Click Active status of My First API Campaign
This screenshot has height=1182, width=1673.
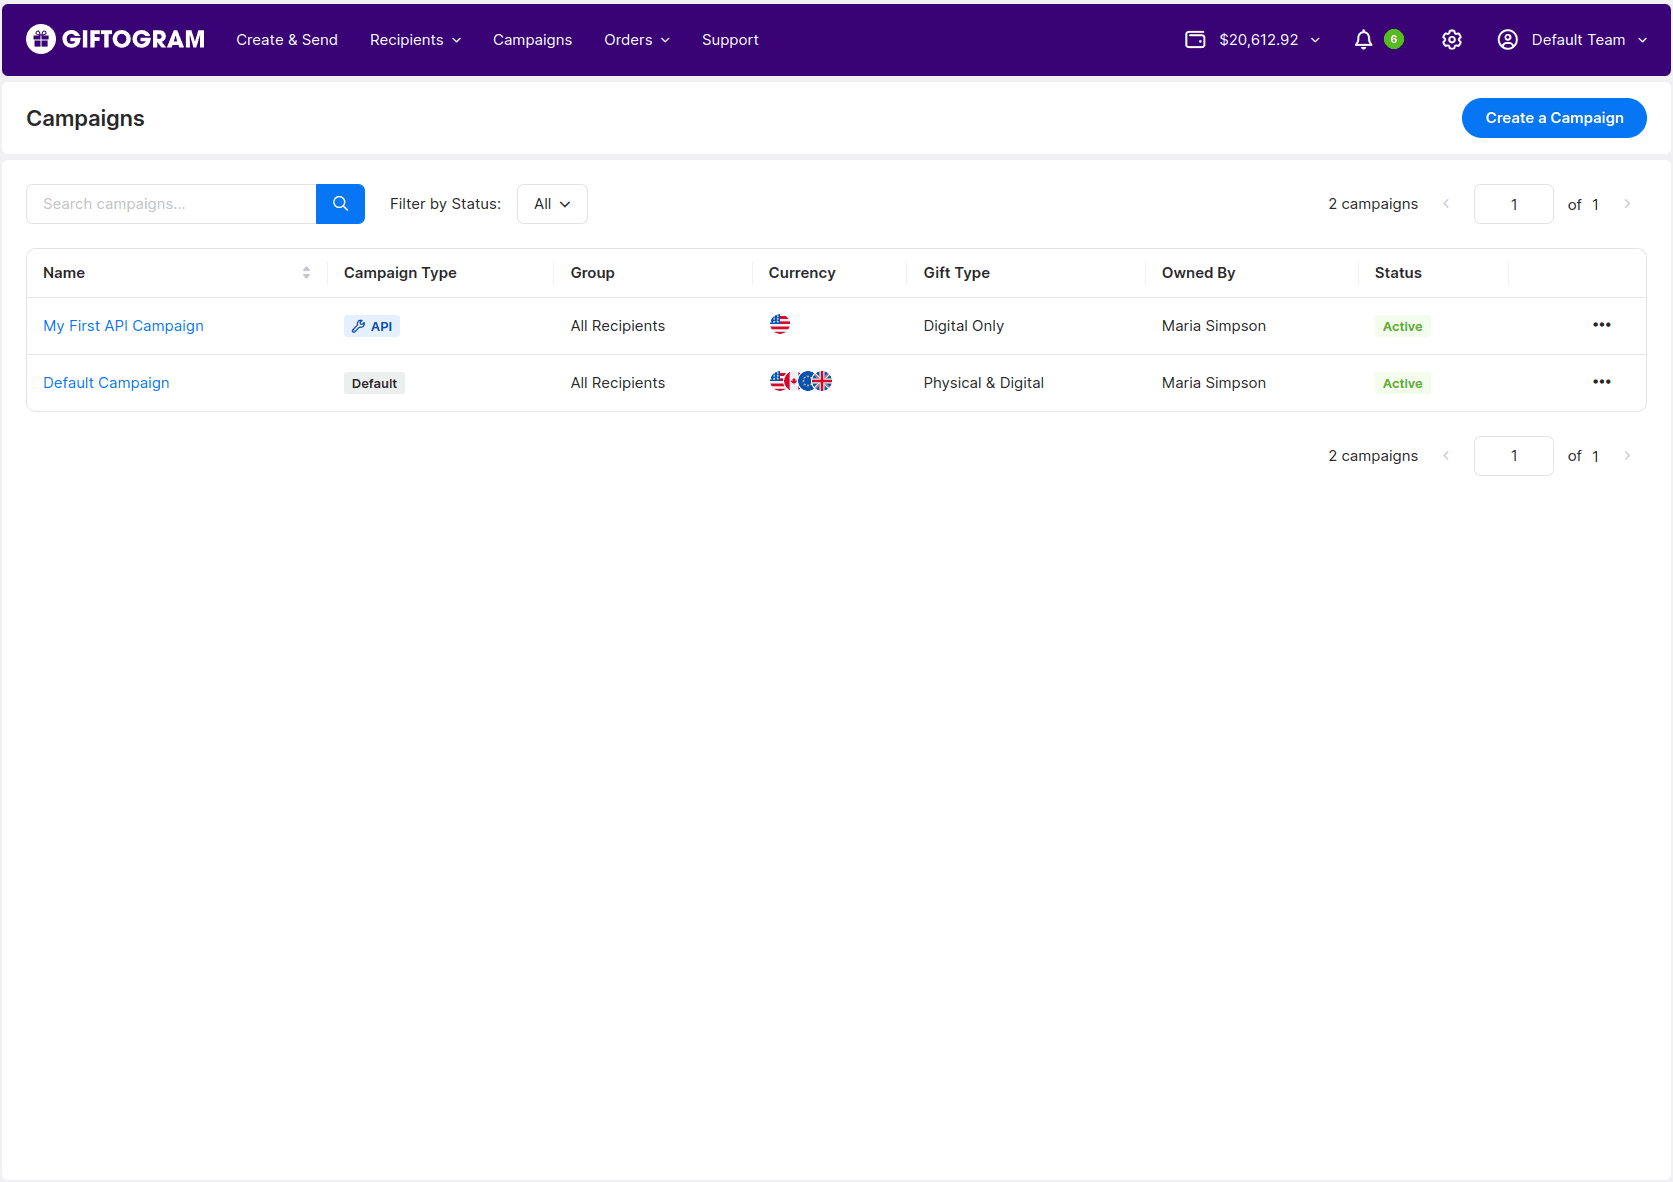pyautogui.click(x=1402, y=326)
